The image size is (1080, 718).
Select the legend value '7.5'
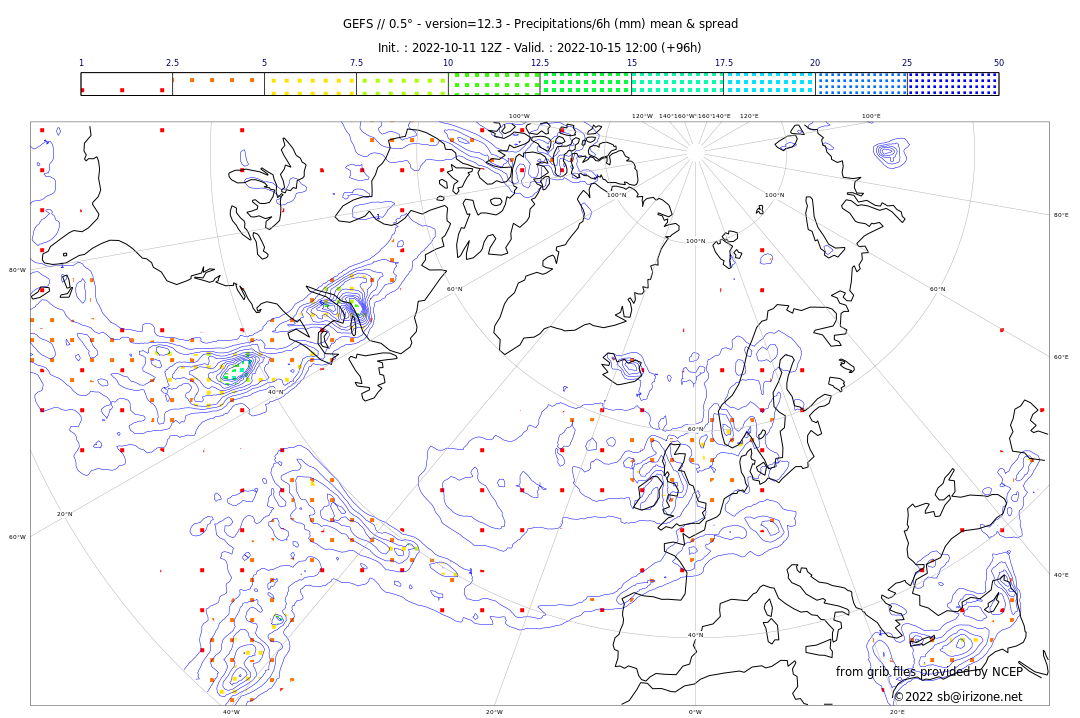coord(356,63)
